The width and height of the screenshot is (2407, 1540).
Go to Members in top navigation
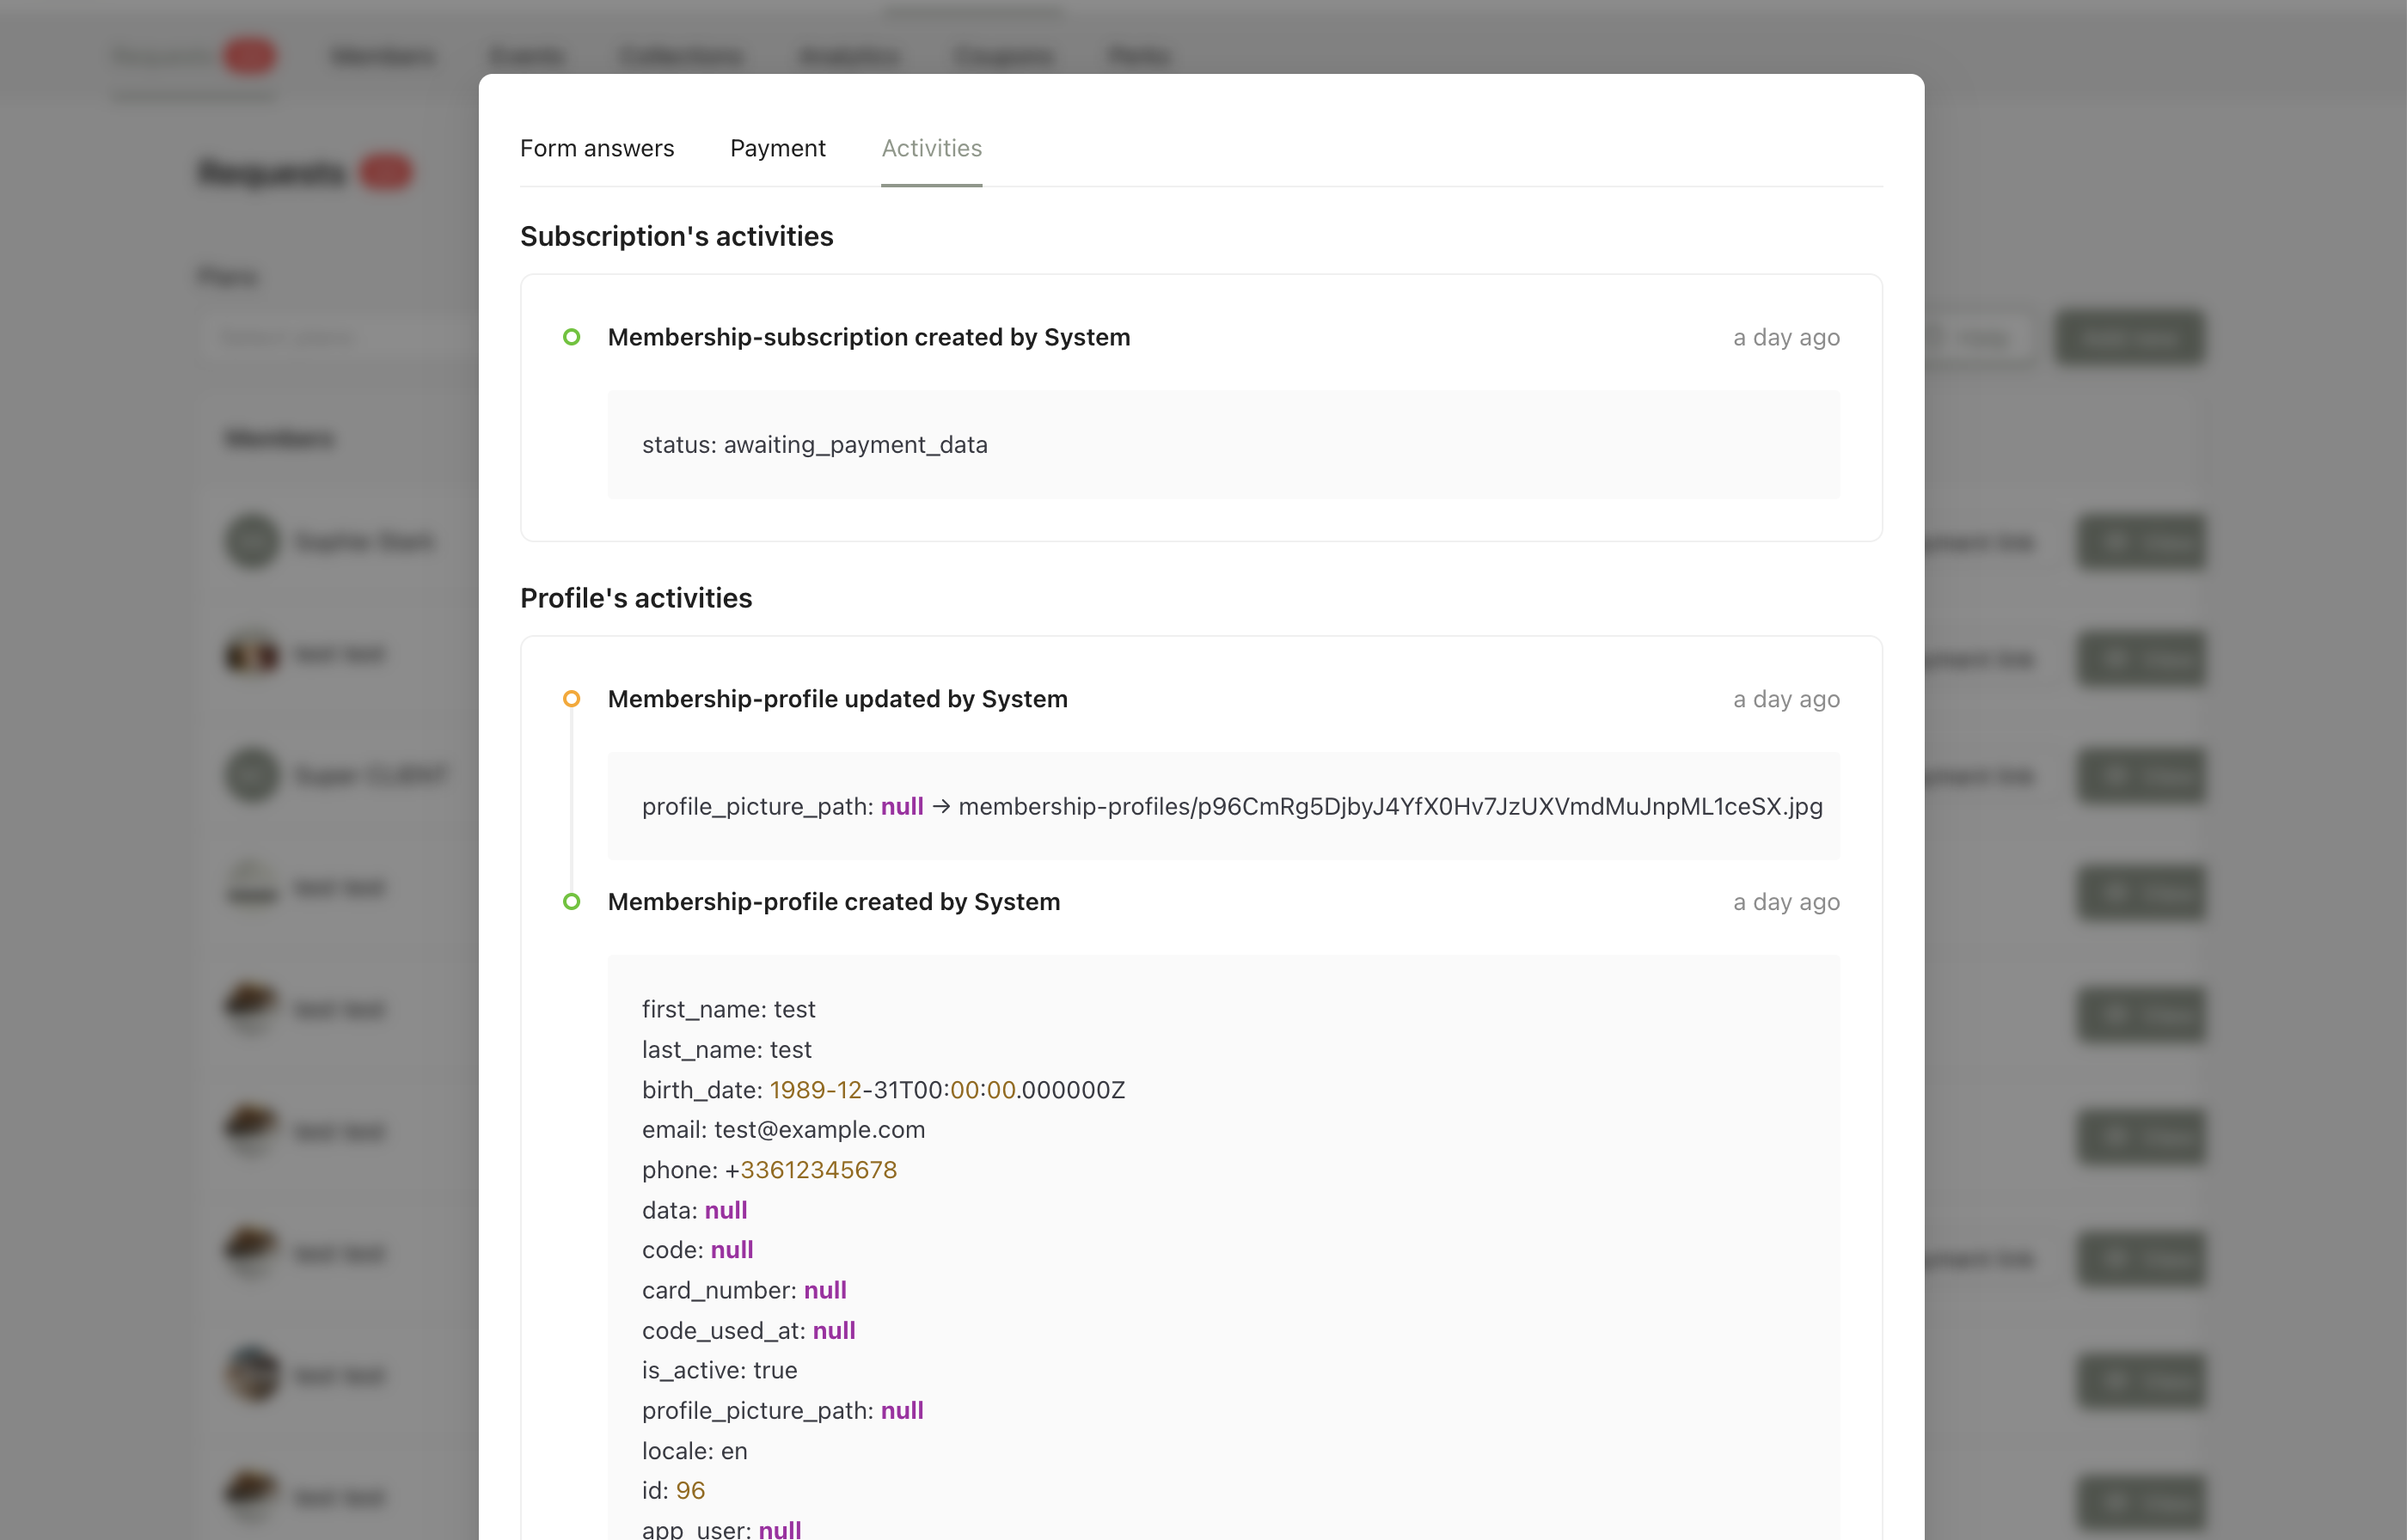[383, 55]
